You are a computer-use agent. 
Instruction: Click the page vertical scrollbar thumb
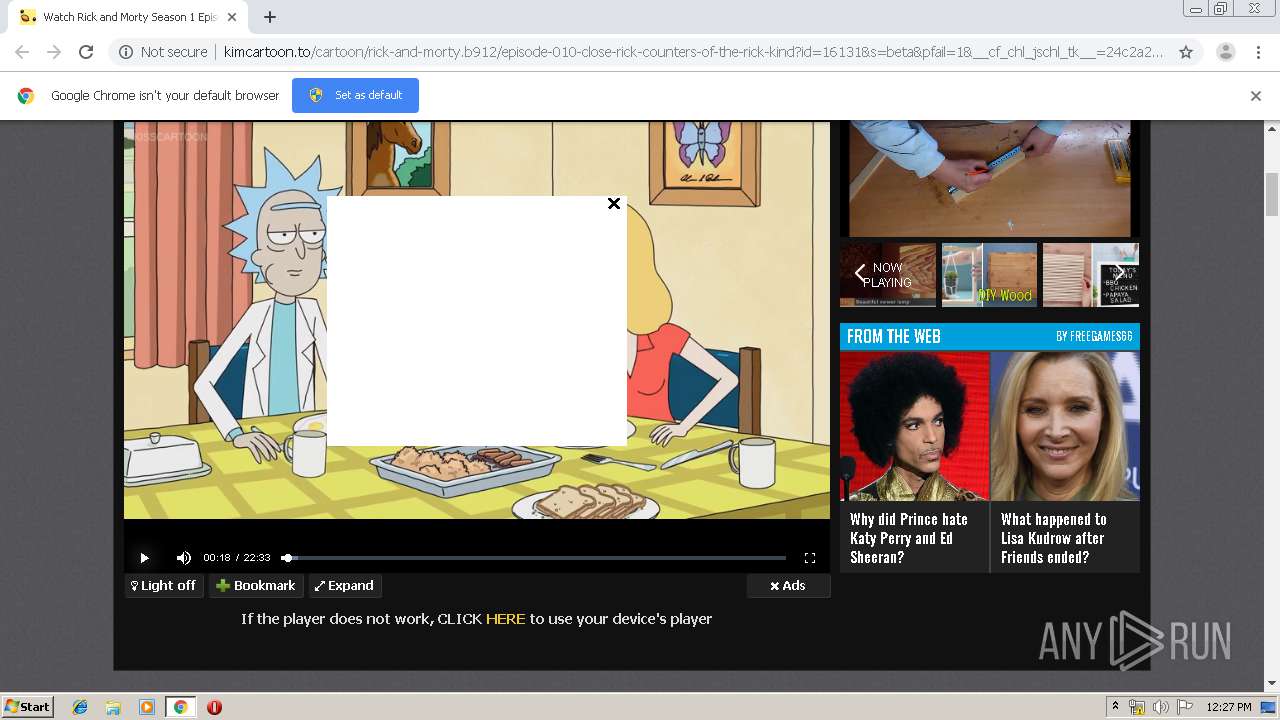(x=1272, y=194)
